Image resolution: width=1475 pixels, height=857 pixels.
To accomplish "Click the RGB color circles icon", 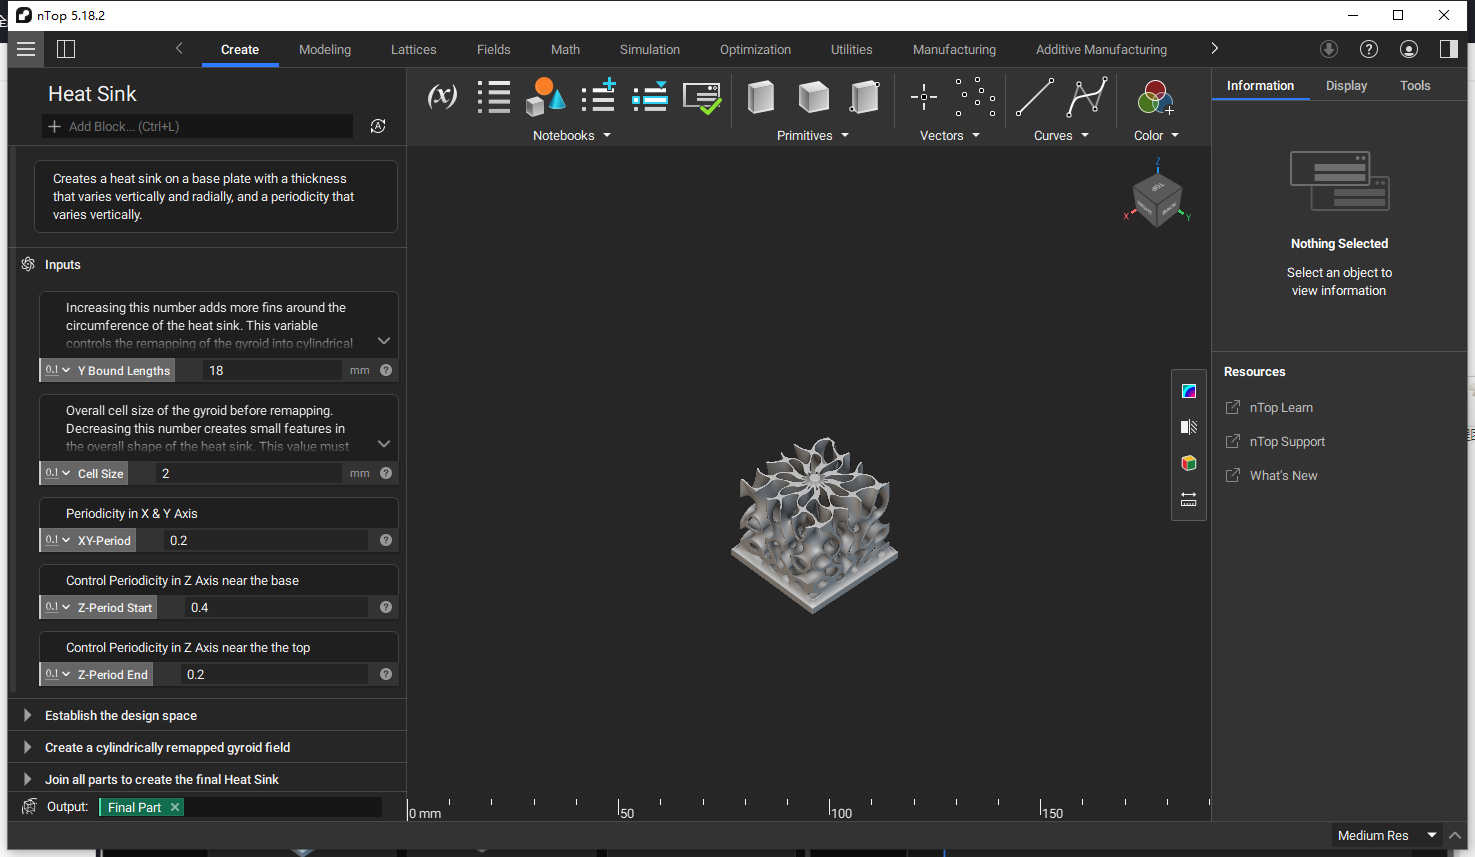I will point(1155,97).
